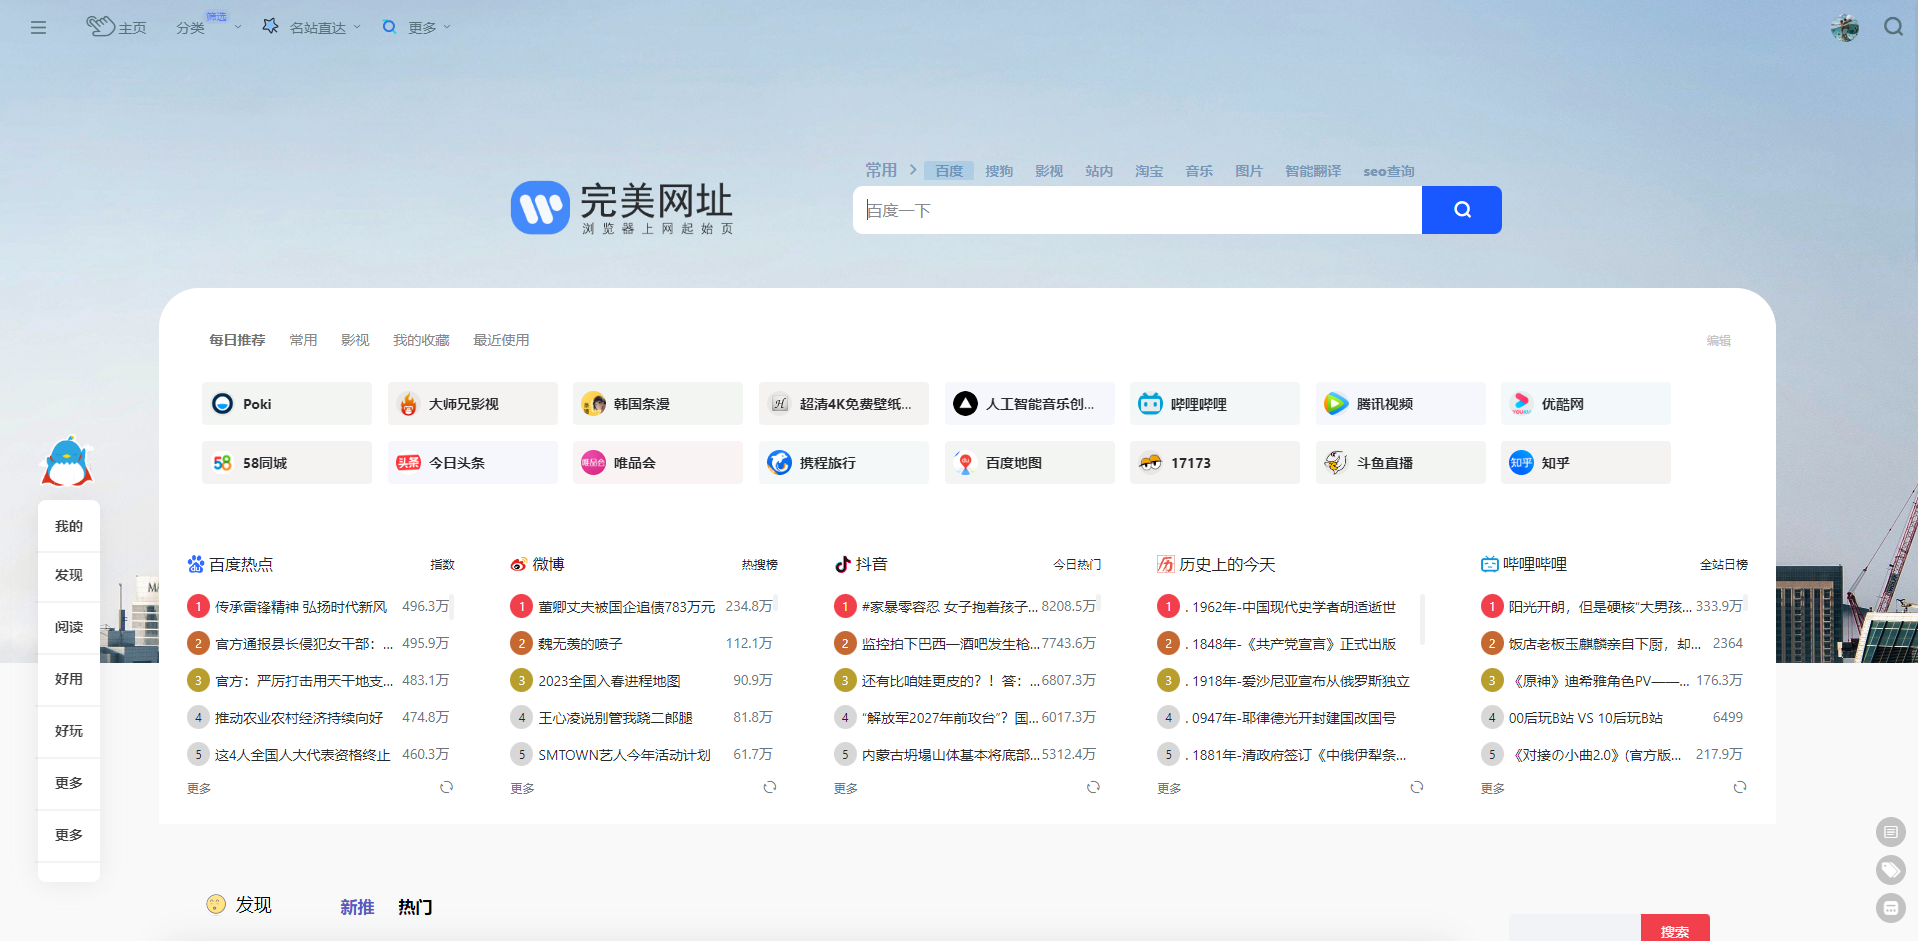Image resolution: width=1918 pixels, height=941 pixels.
Task: Refresh the 抖音 hot list
Action: (x=1093, y=787)
